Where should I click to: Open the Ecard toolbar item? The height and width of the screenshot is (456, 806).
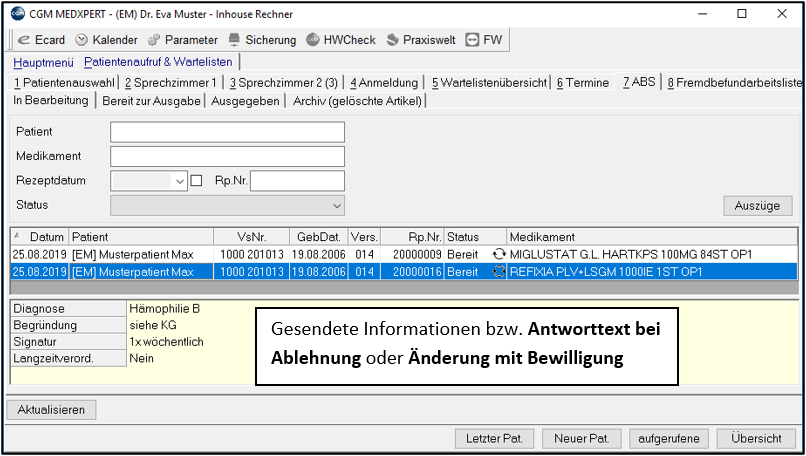coord(41,40)
